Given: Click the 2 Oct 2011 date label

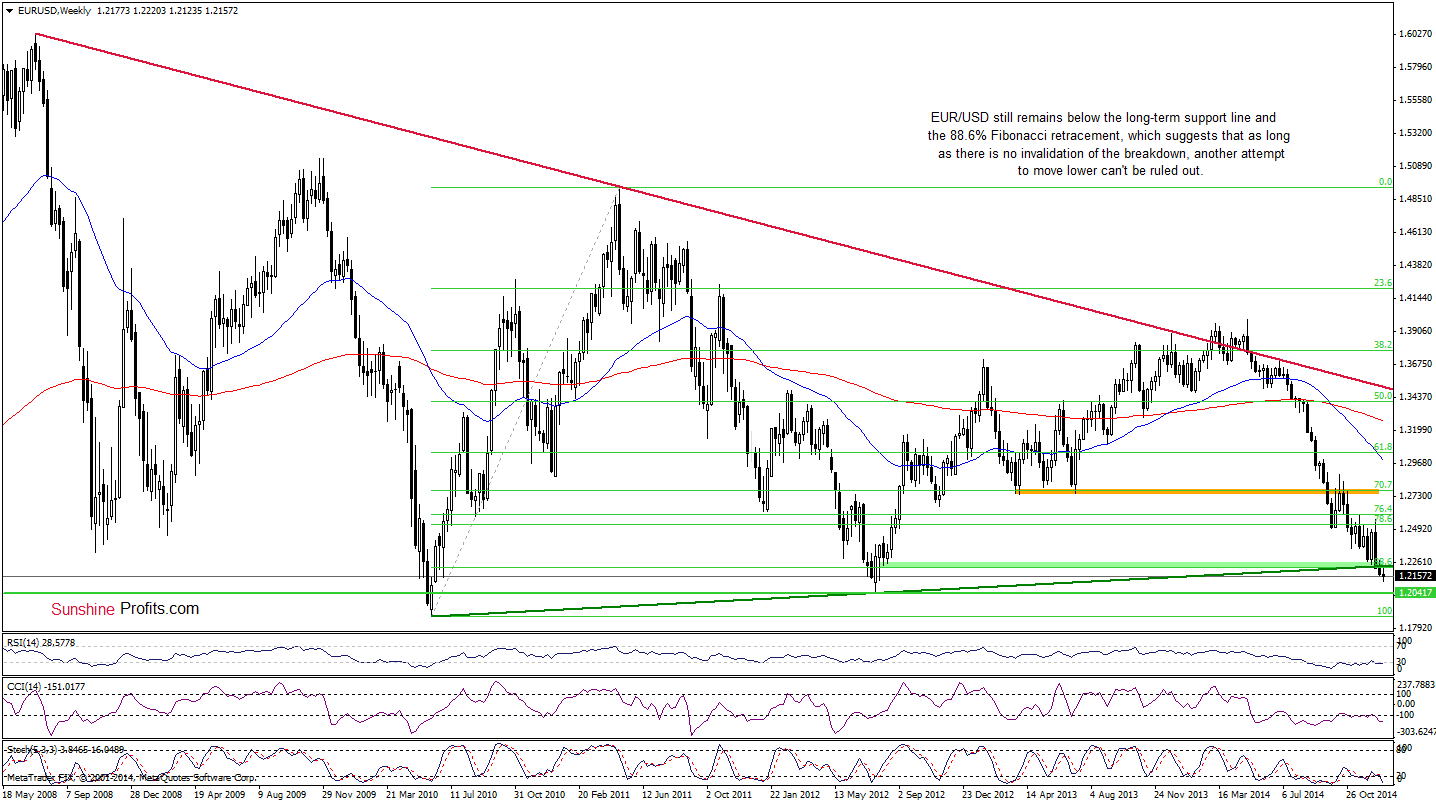Looking at the screenshot, I should click(x=727, y=794).
